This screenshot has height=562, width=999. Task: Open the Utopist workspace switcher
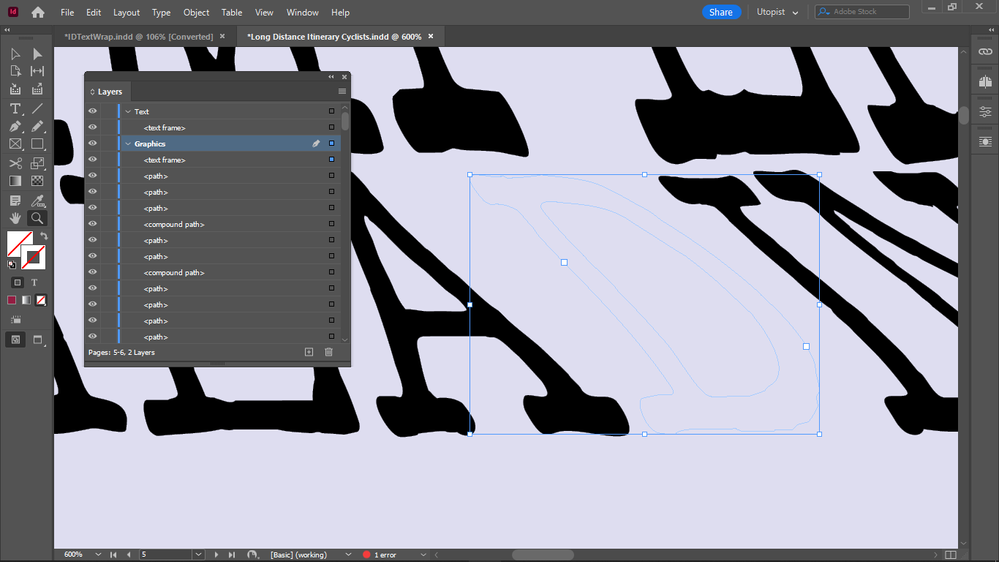[777, 12]
